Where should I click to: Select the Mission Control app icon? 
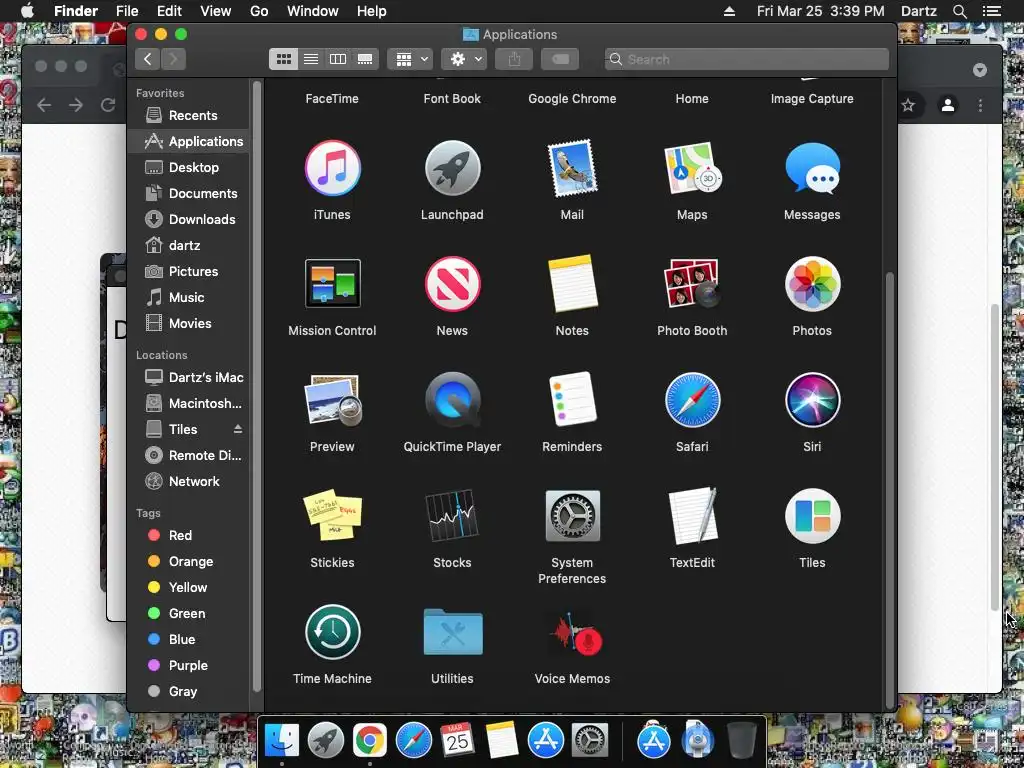click(x=332, y=283)
